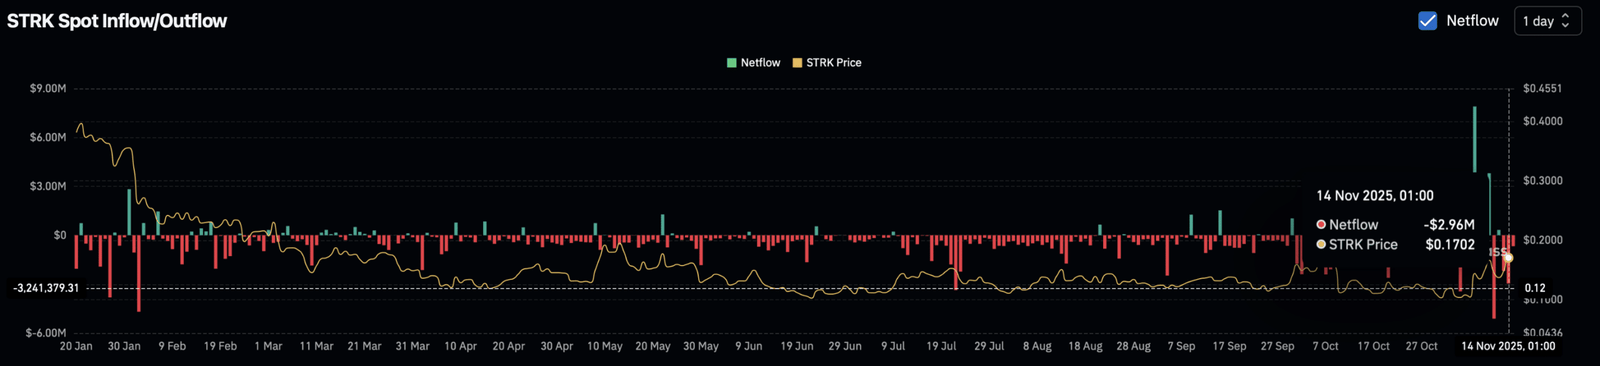Click the $-6.00M y-axis label
The image size is (1600, 366).
click(46, 333)
